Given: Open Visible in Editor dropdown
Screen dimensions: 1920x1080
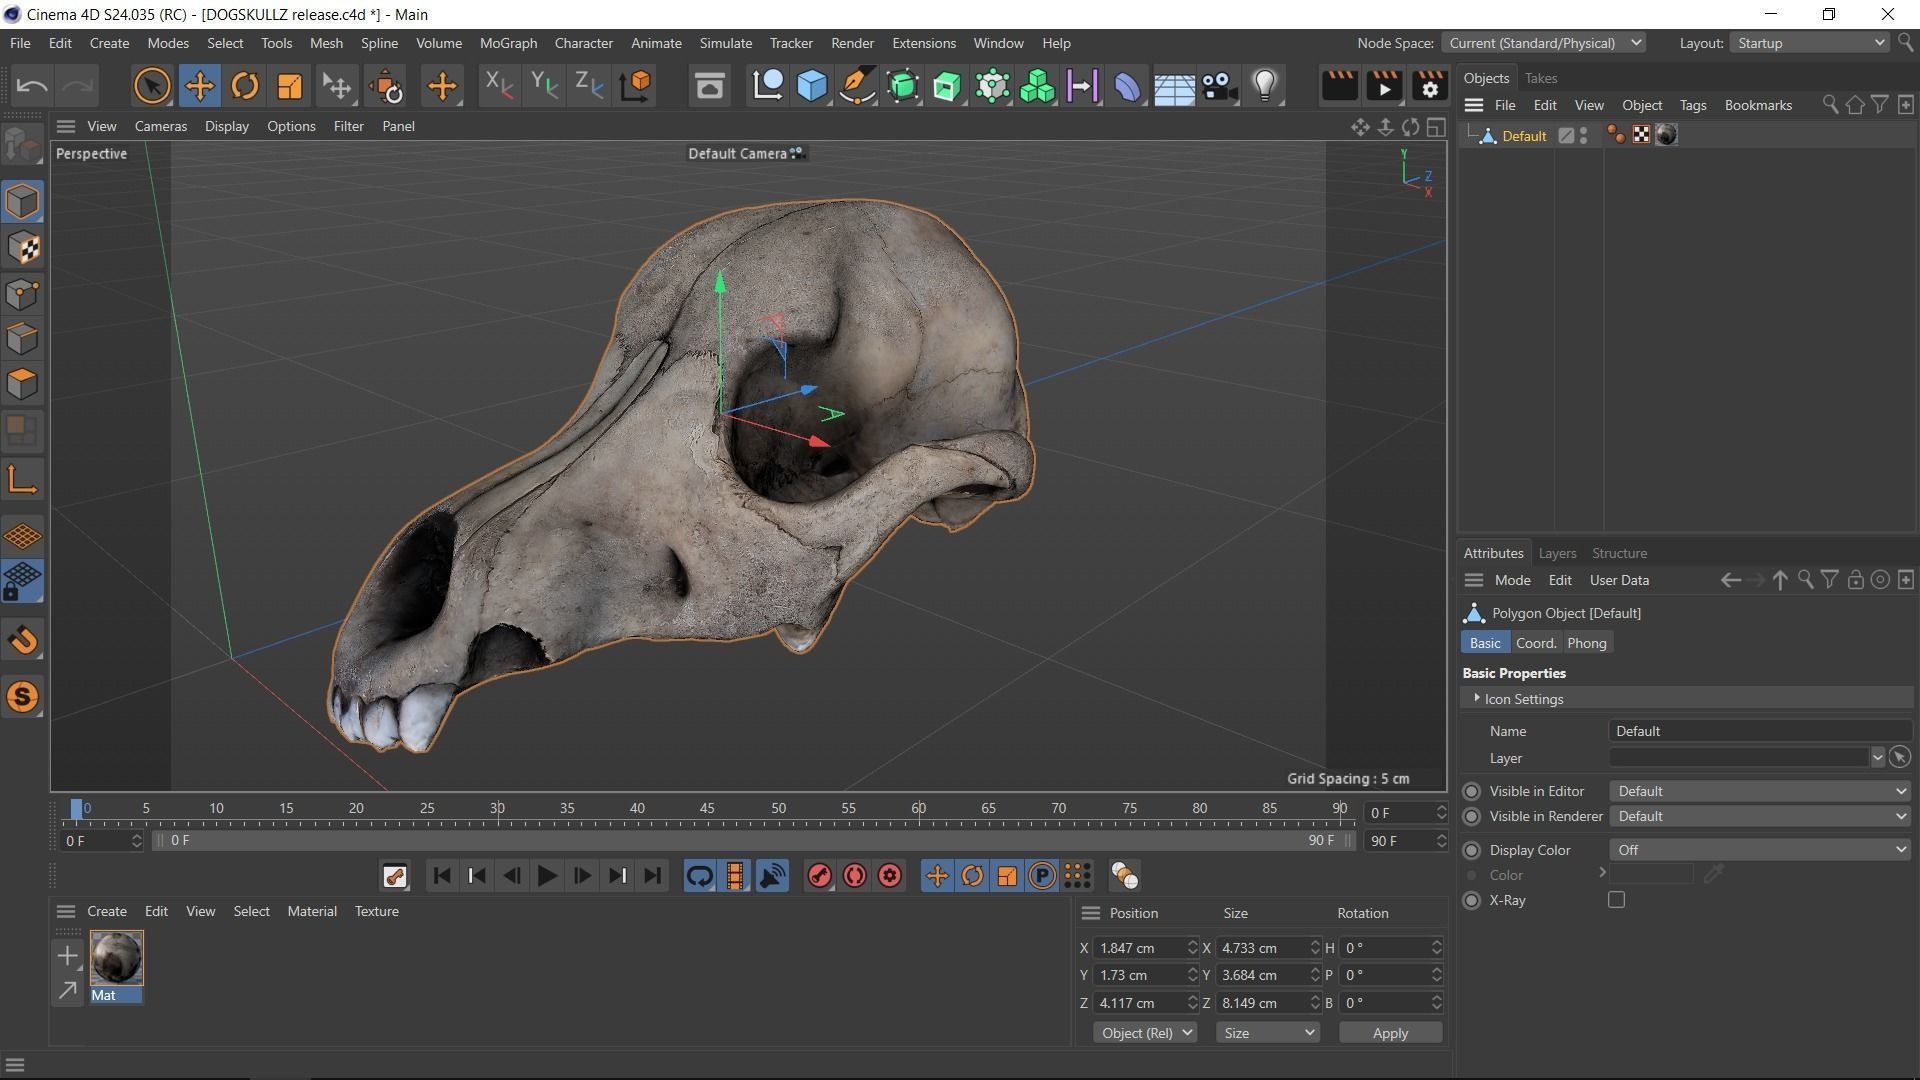Looking at the screenshot, I should pos(1760,791).
